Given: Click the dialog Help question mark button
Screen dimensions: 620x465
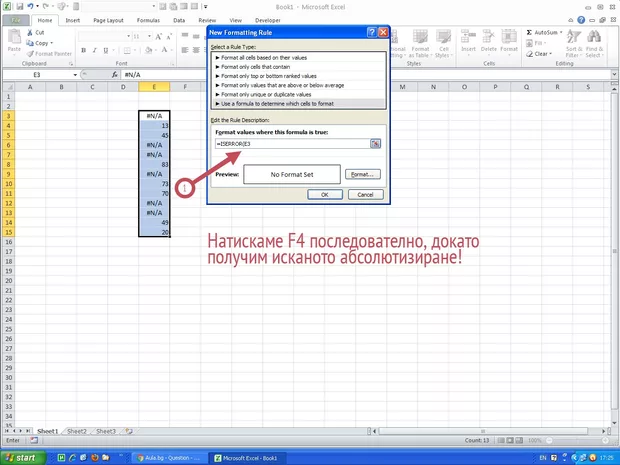Looking at the screenshot, I should (x=372, y=32).
